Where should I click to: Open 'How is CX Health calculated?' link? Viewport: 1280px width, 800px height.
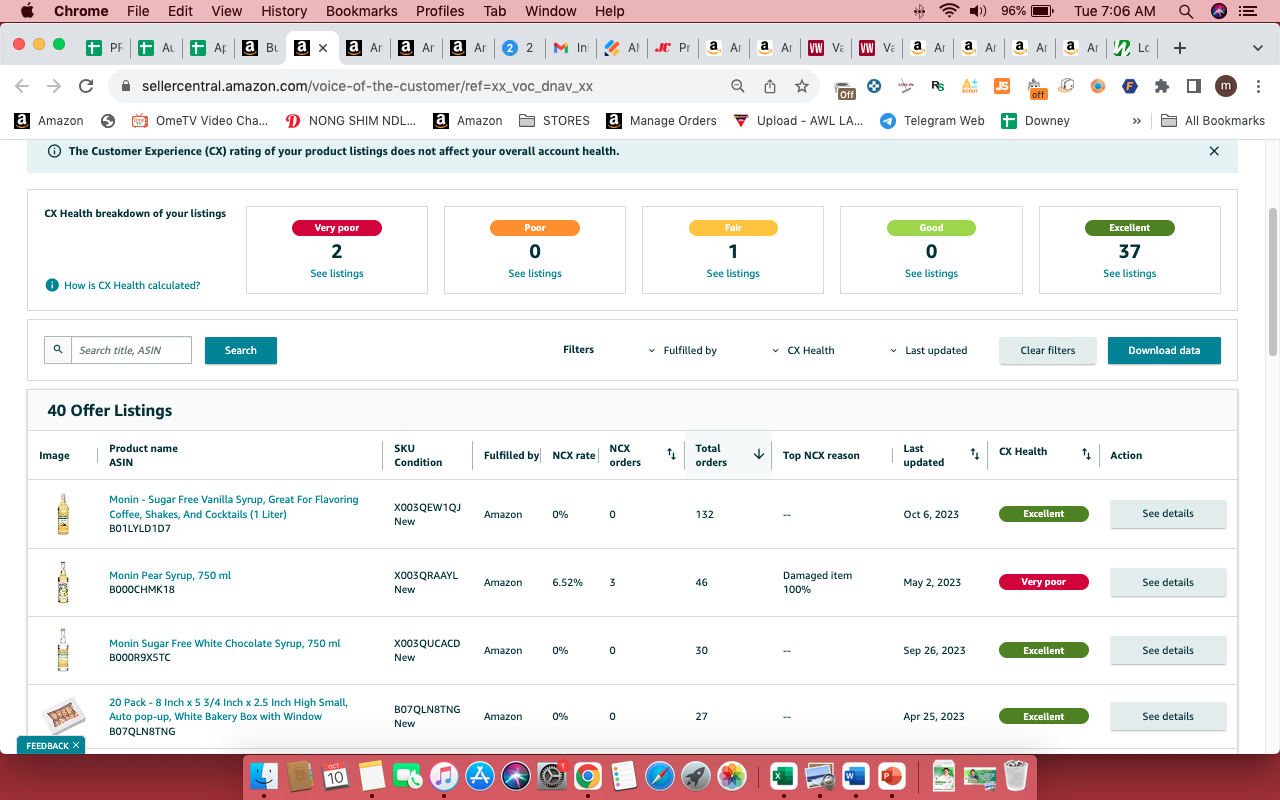(132, 286)
